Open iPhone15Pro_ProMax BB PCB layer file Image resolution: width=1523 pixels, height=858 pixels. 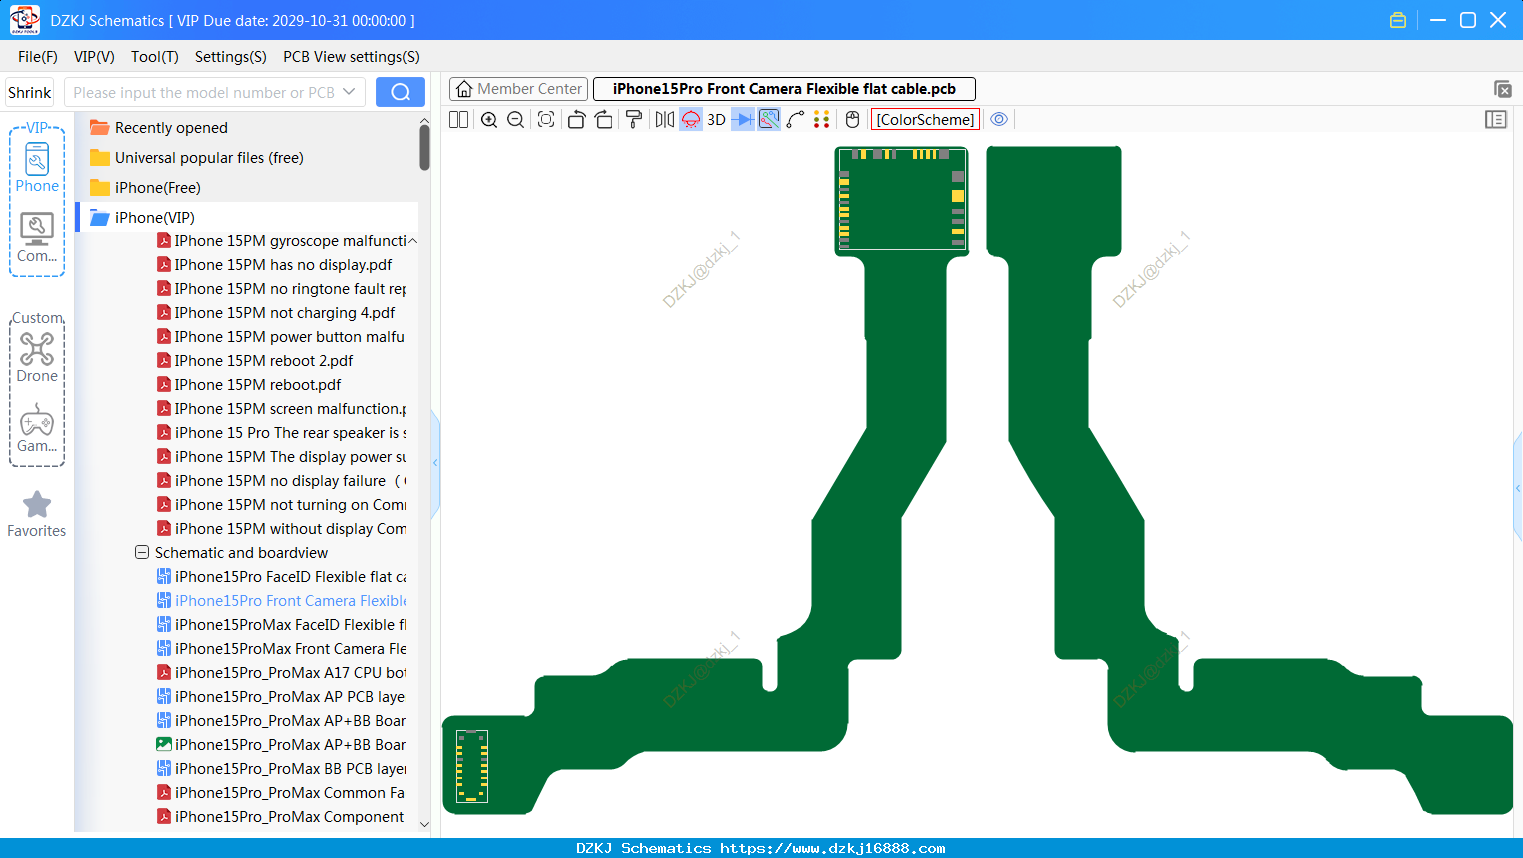point(281,769)
